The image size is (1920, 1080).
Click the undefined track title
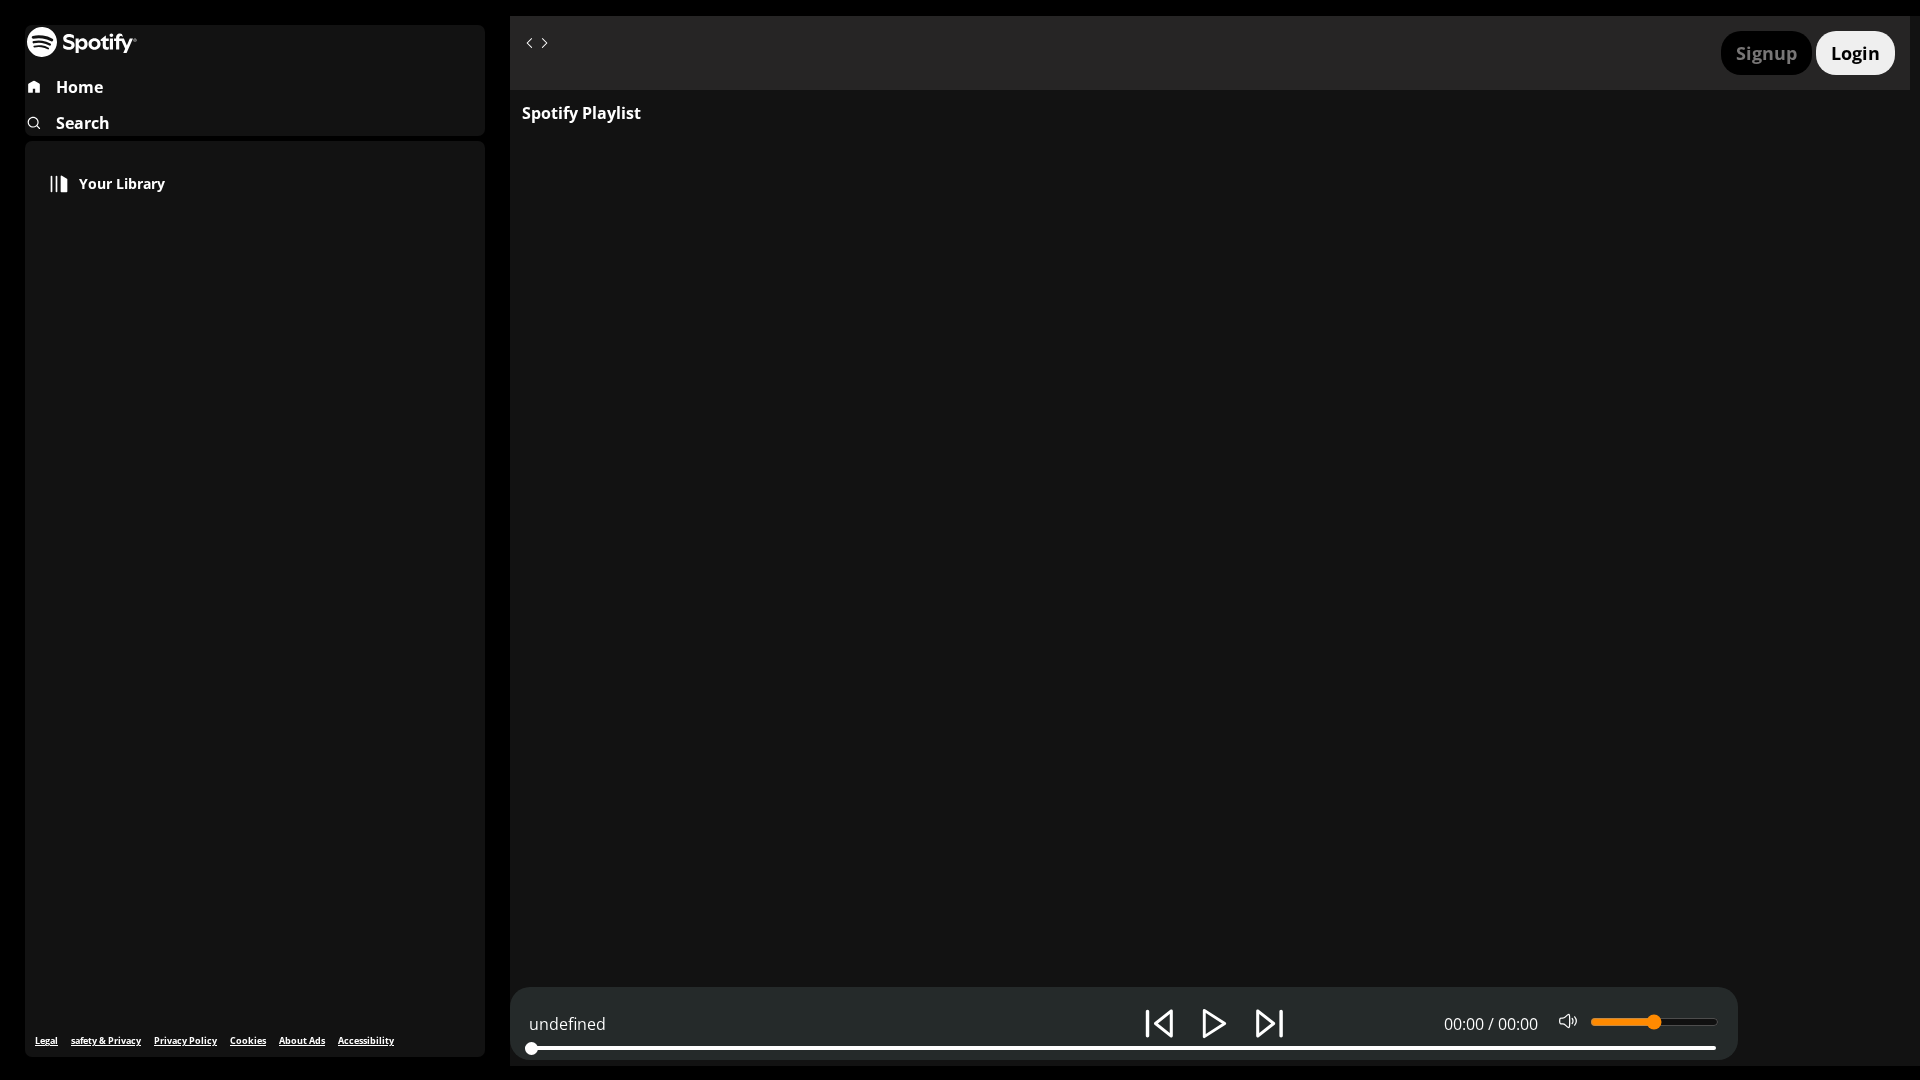(x=567, y=1024)
